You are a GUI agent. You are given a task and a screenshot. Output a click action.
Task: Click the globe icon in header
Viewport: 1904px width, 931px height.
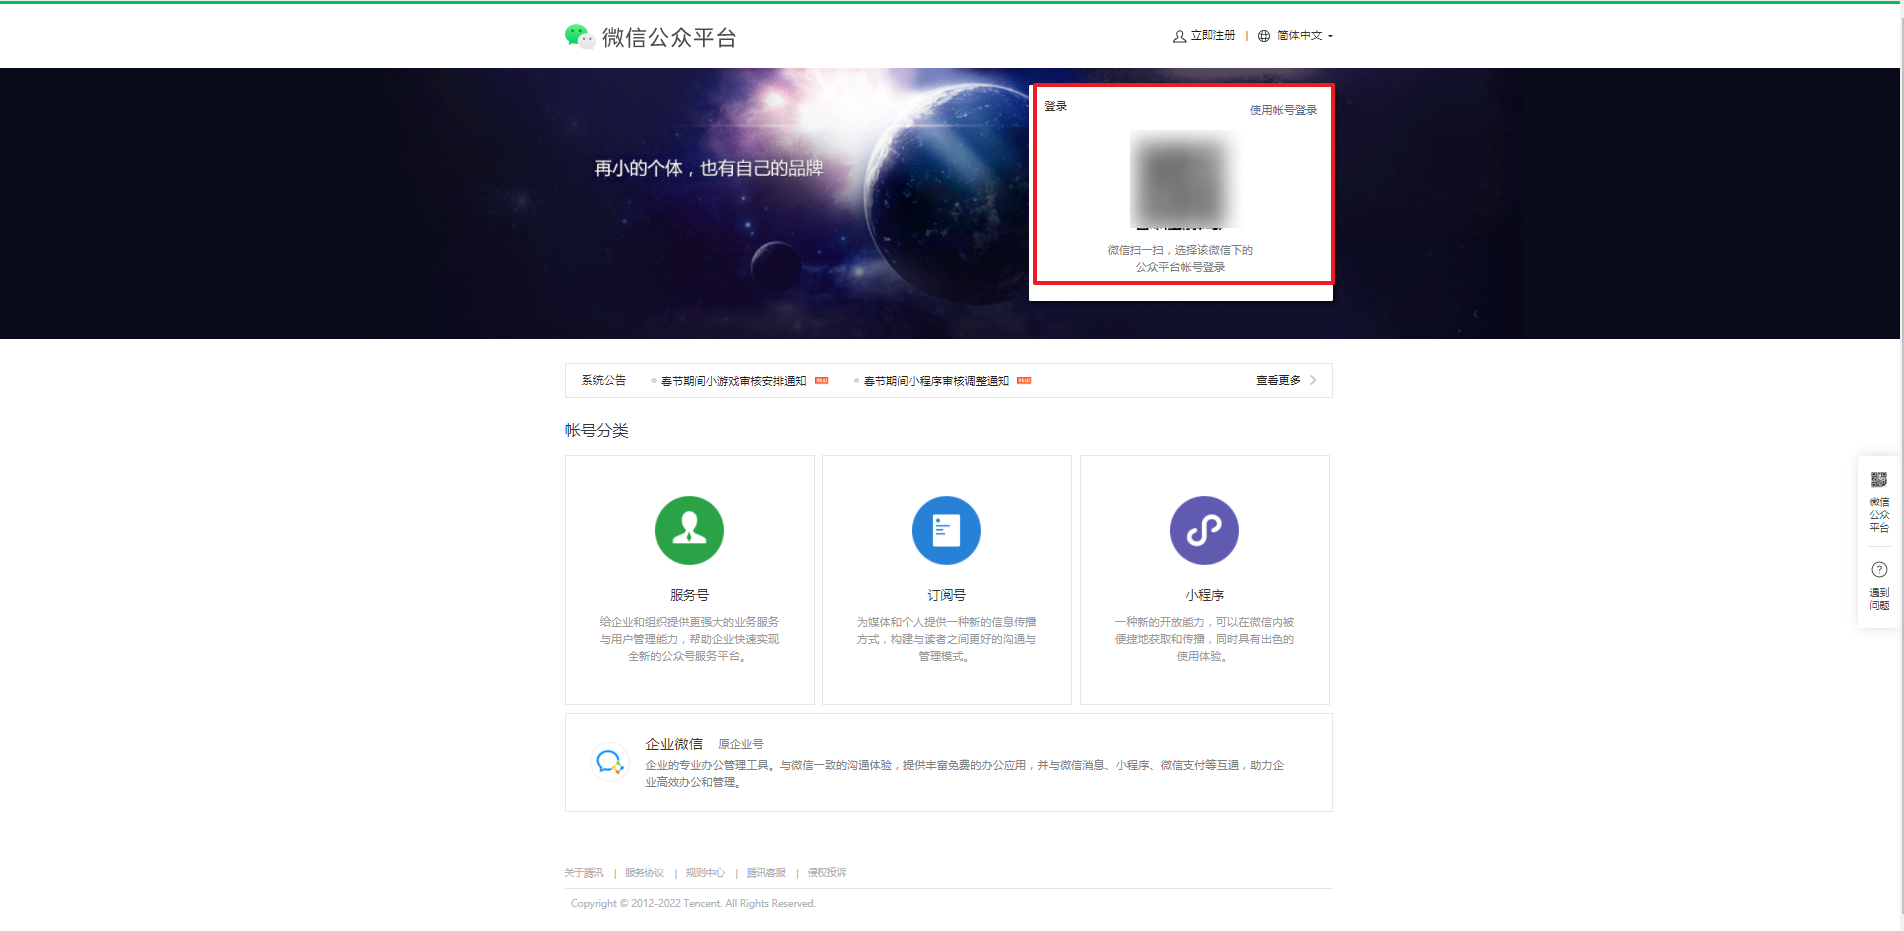[1264, 36]
